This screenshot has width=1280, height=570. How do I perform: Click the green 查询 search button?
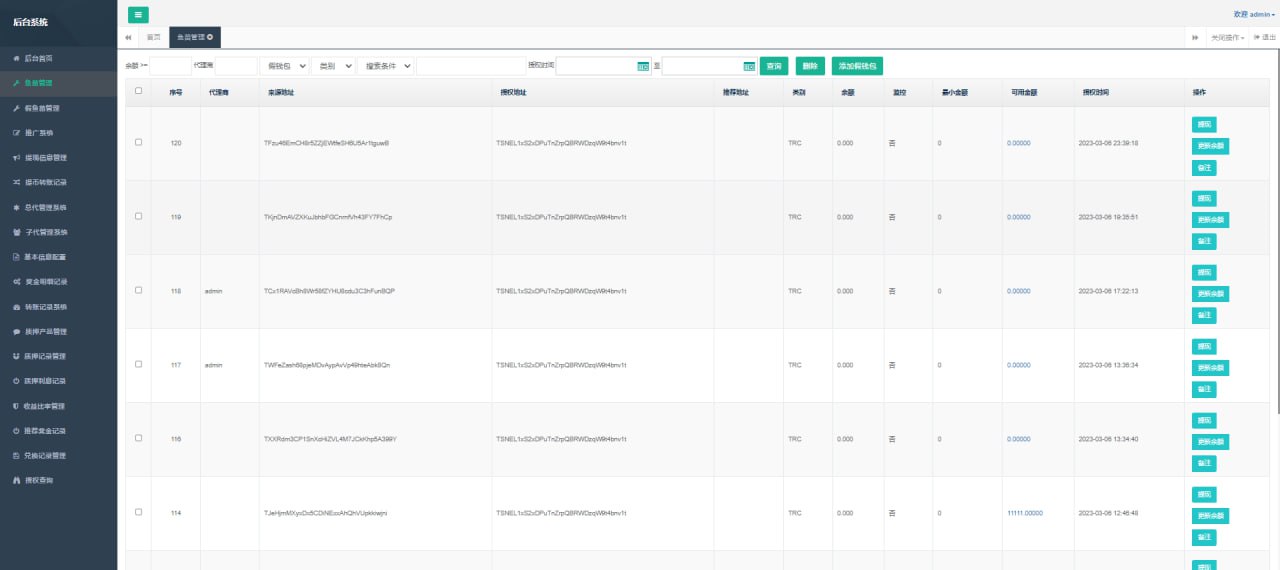click(x=773, y=66)
